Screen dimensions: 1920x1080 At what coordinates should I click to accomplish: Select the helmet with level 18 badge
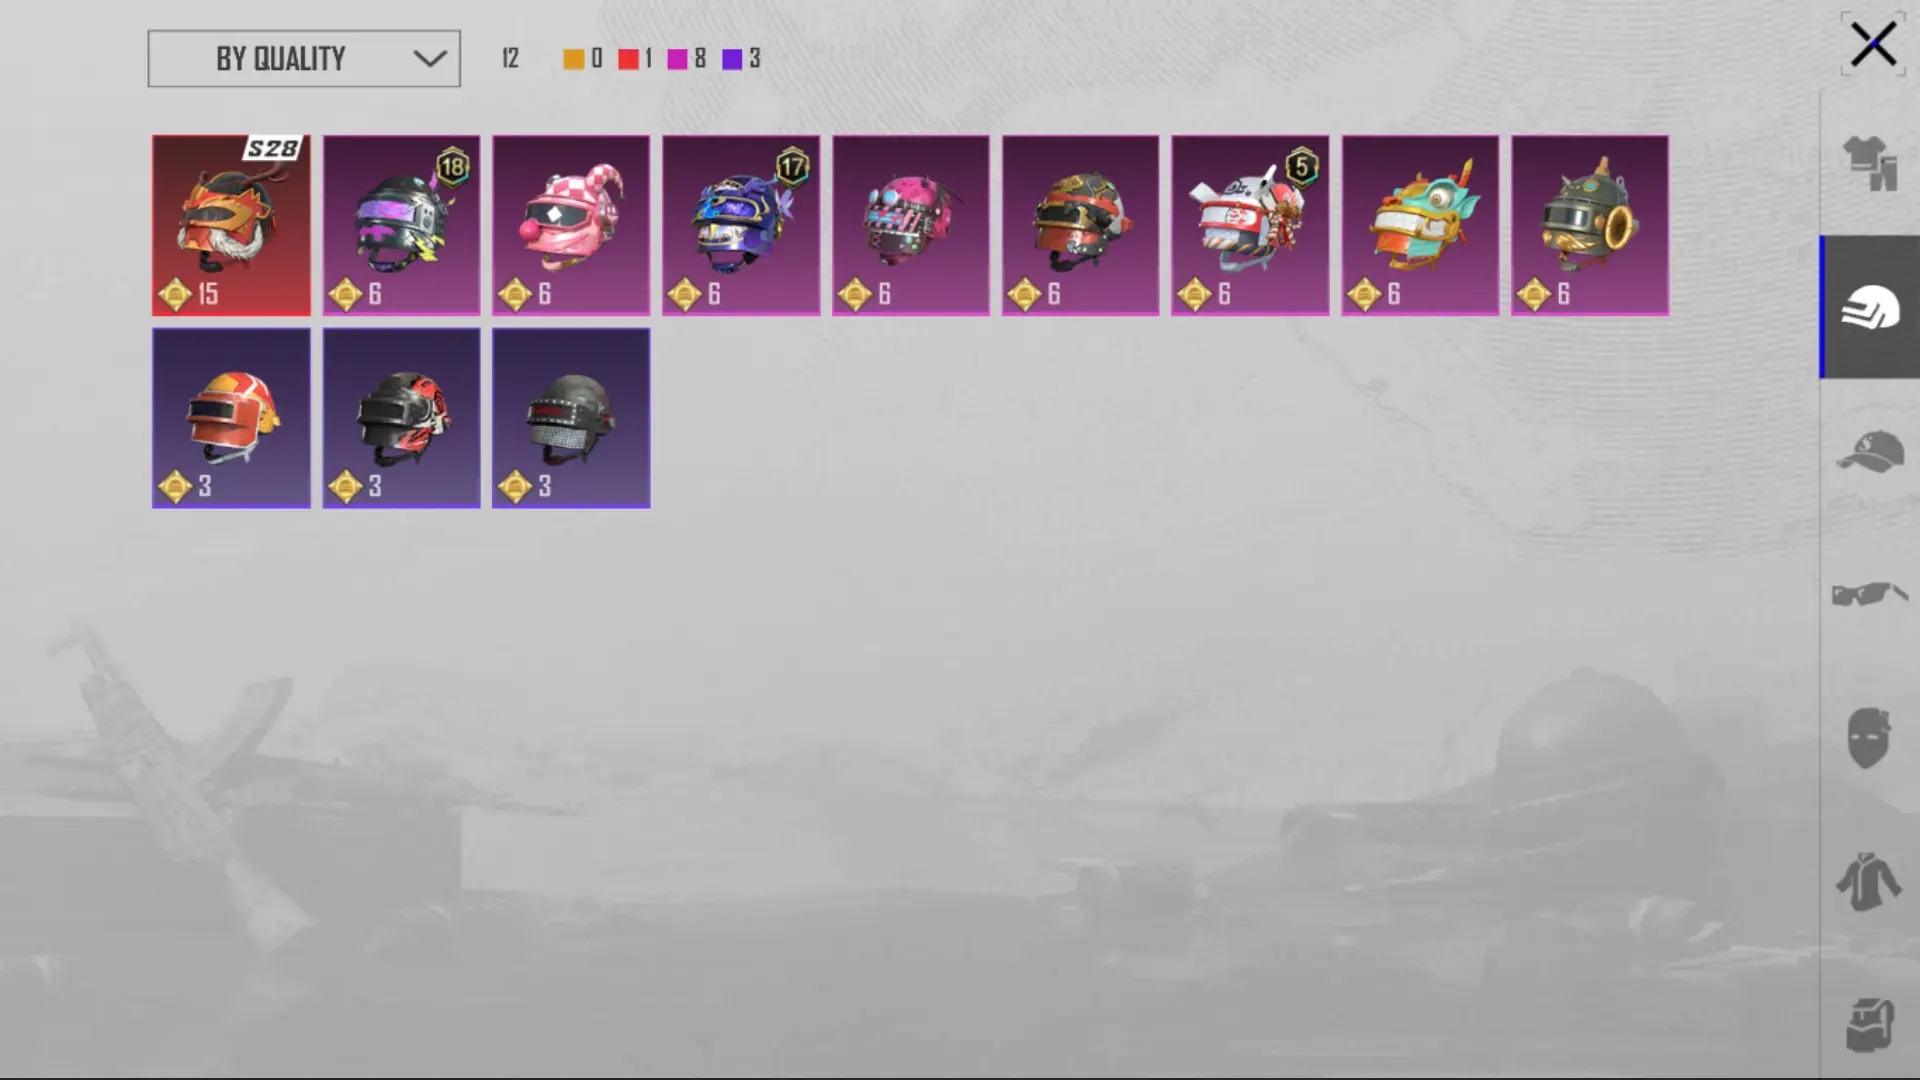(401, 225)
